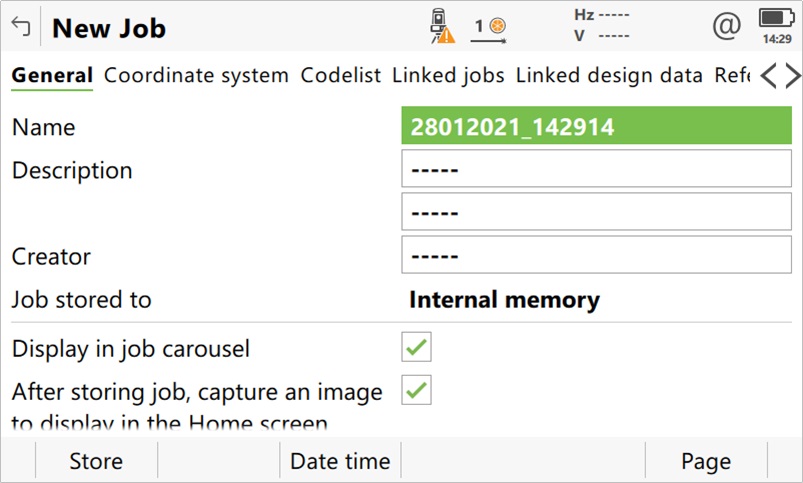Toggle capture image after storing job checkbox
Viewport: 803px width, 483px height.
coord(416,391)
